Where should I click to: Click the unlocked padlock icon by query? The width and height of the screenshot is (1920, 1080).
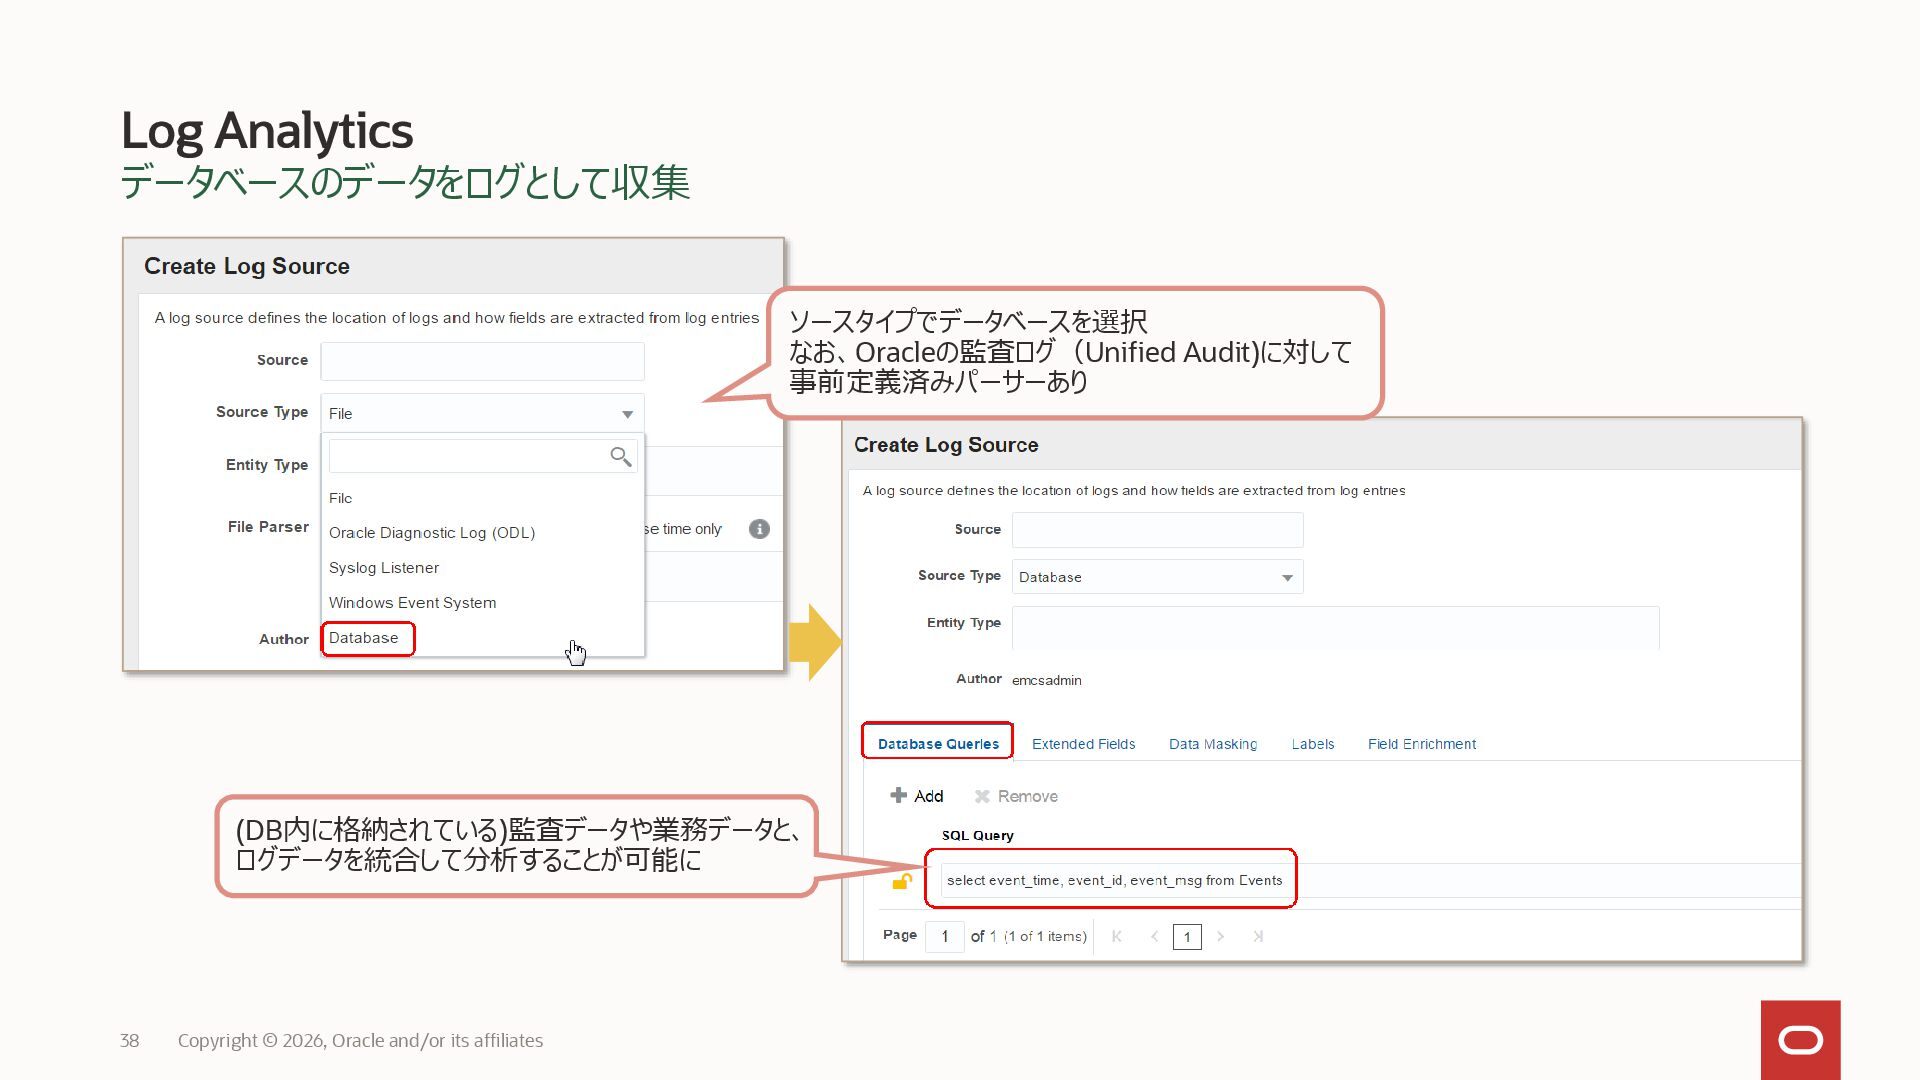point(902,881)
